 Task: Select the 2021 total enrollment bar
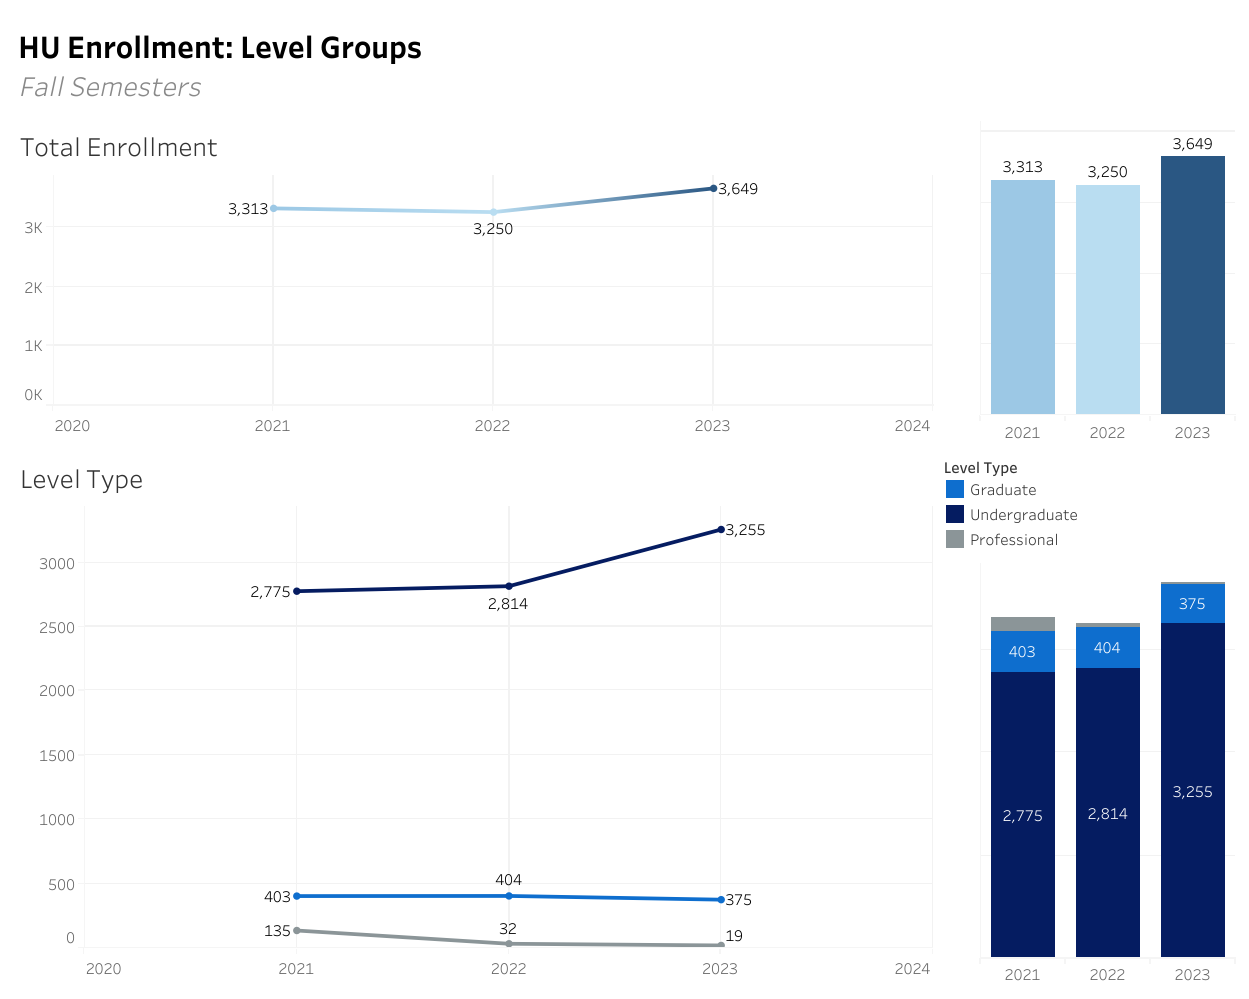coord(1022,297)
